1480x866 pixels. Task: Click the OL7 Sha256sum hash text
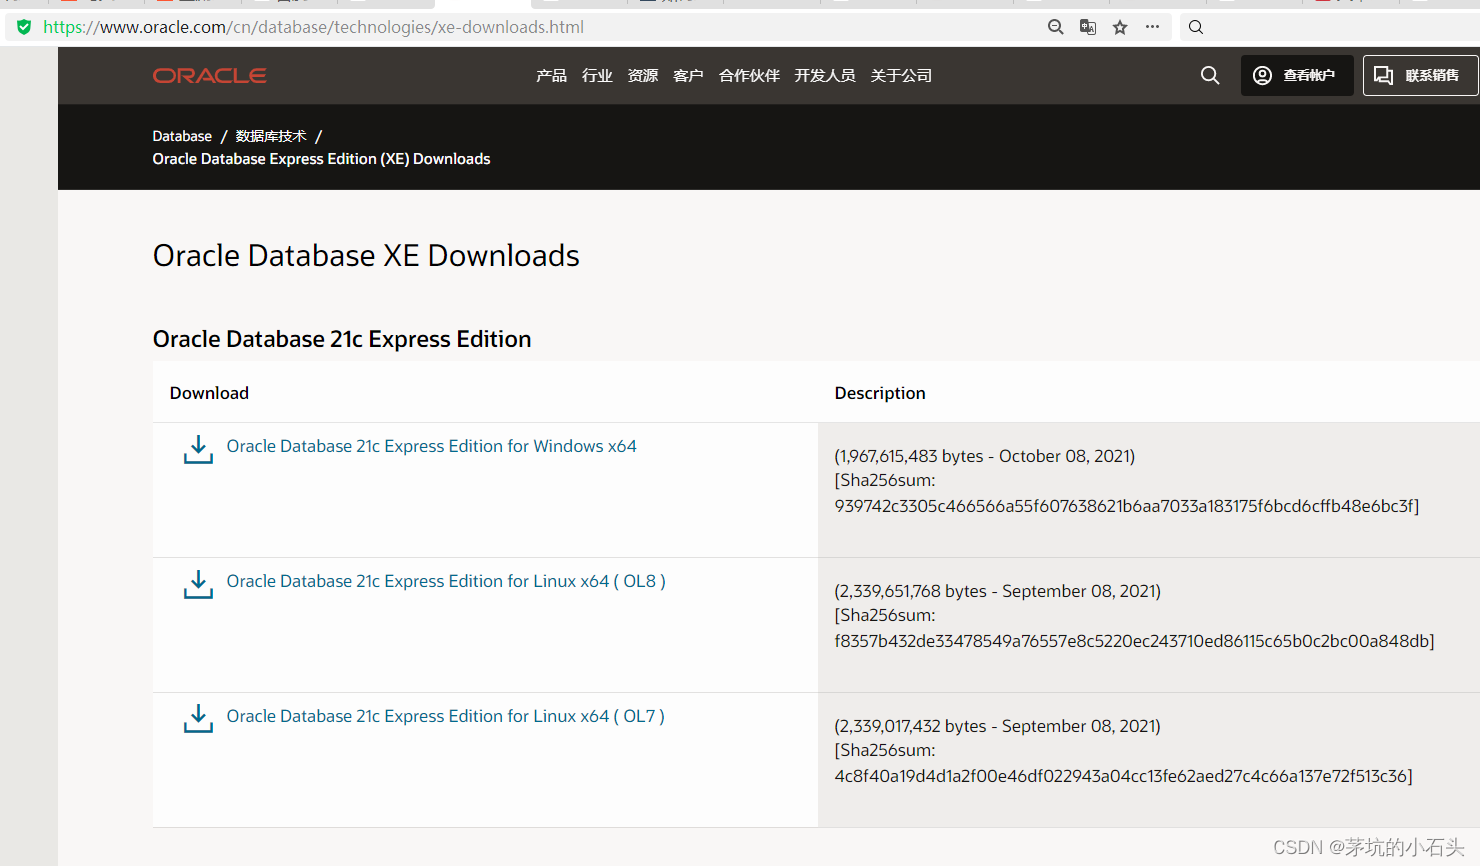coord(1124,776)
